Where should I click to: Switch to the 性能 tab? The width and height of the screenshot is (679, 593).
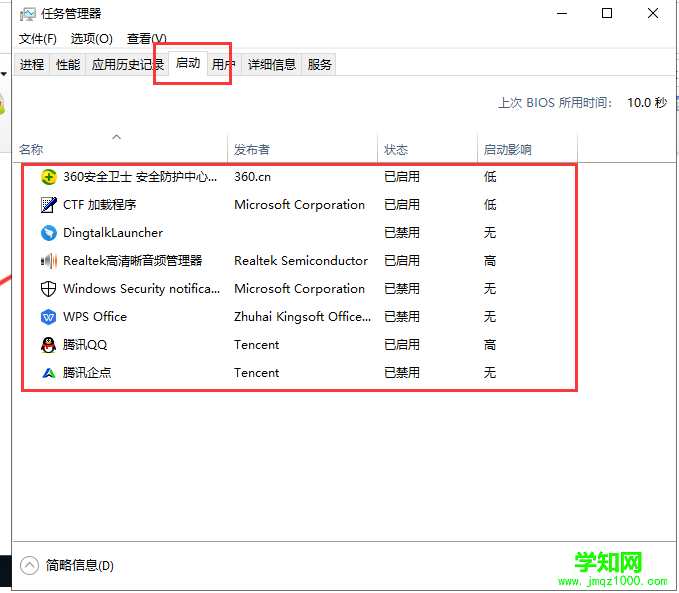tap(68, 65)
